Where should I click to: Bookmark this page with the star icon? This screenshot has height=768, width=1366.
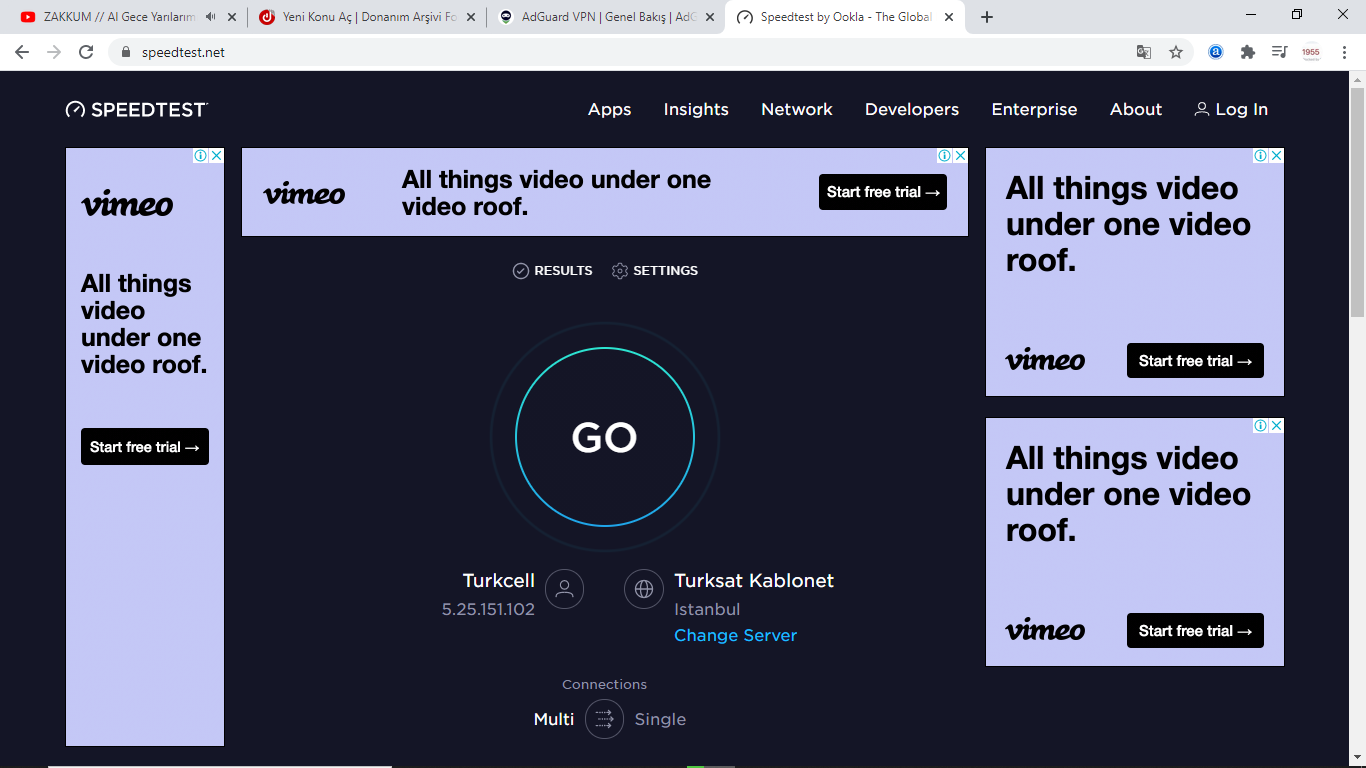(x=1176, y=52)
